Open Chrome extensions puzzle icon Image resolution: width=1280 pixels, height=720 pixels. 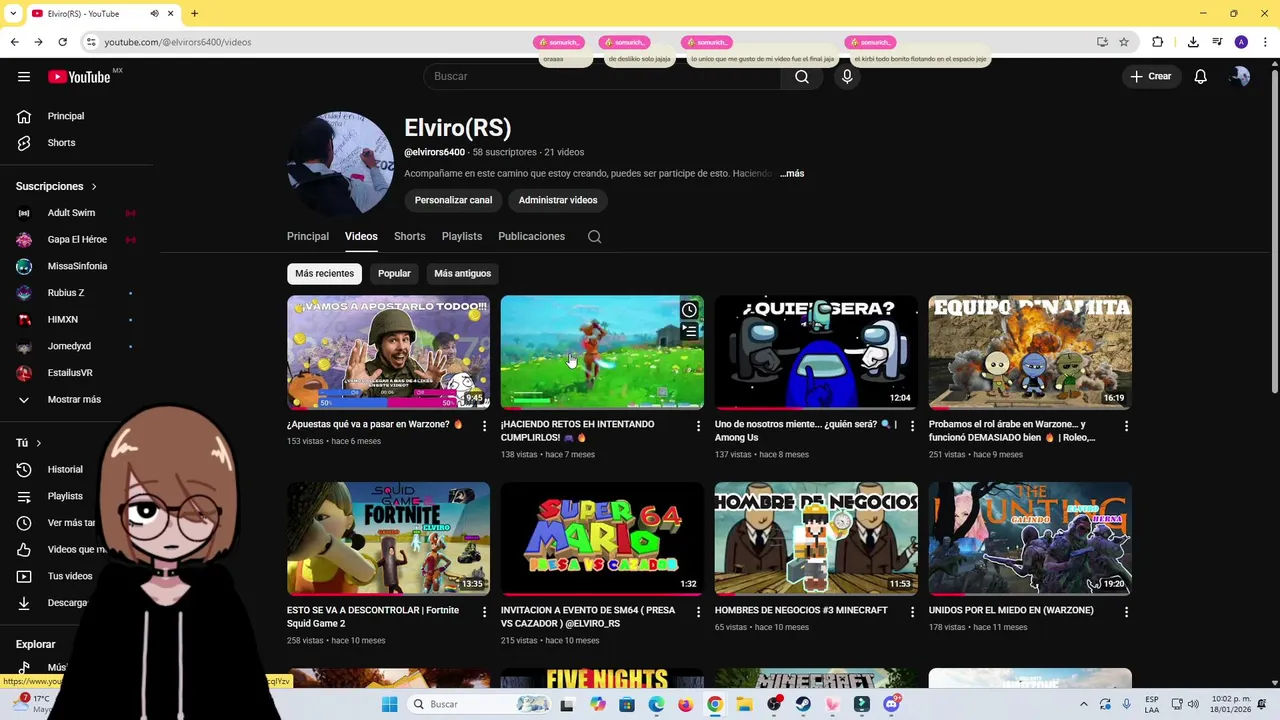coord(1158,42)
